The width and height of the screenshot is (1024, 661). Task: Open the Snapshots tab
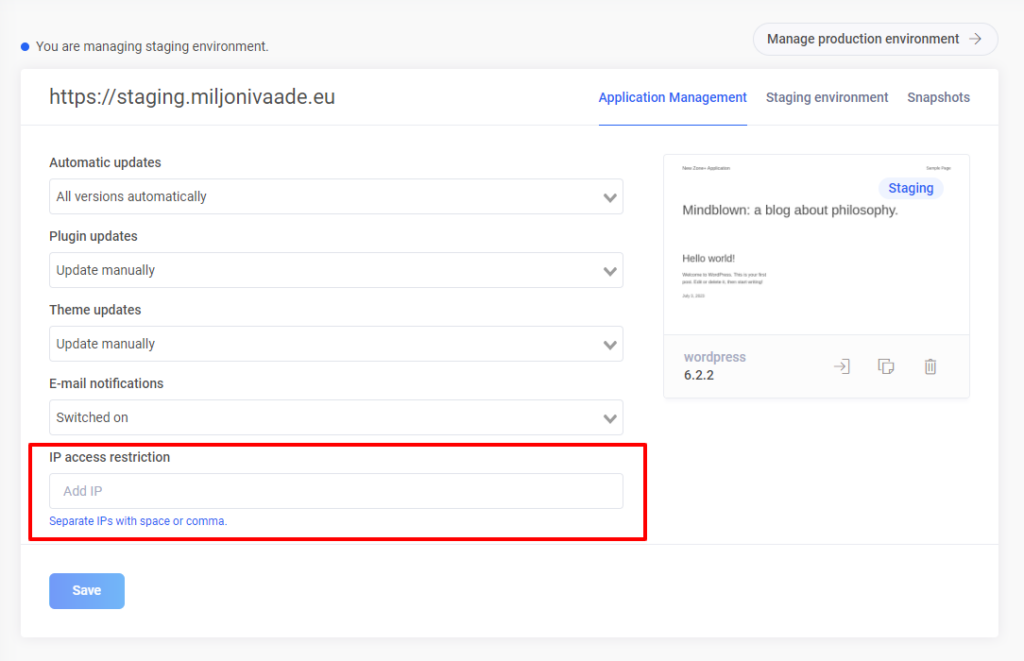pos(938,98)
